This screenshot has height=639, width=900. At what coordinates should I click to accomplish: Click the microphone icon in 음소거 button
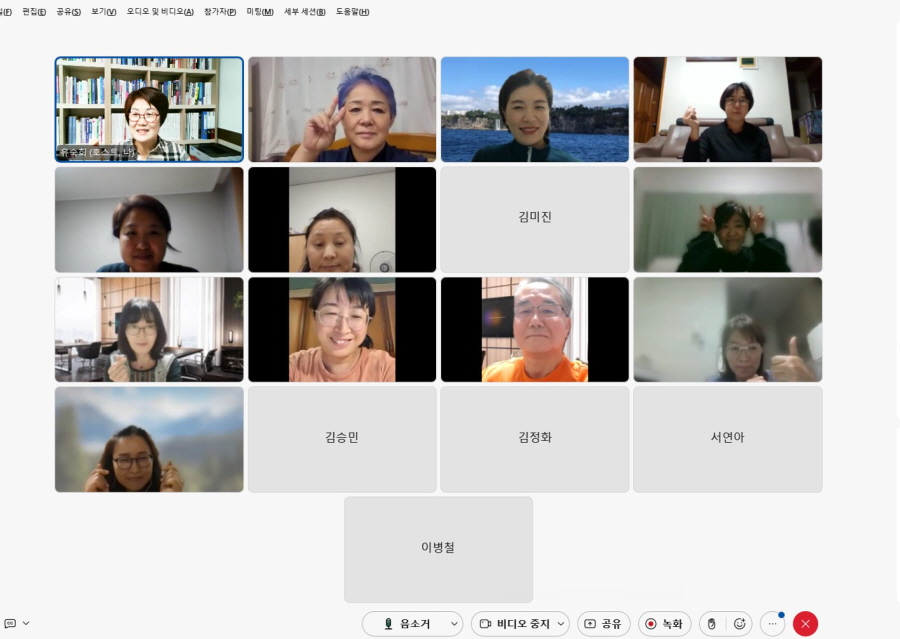[388, 624]
